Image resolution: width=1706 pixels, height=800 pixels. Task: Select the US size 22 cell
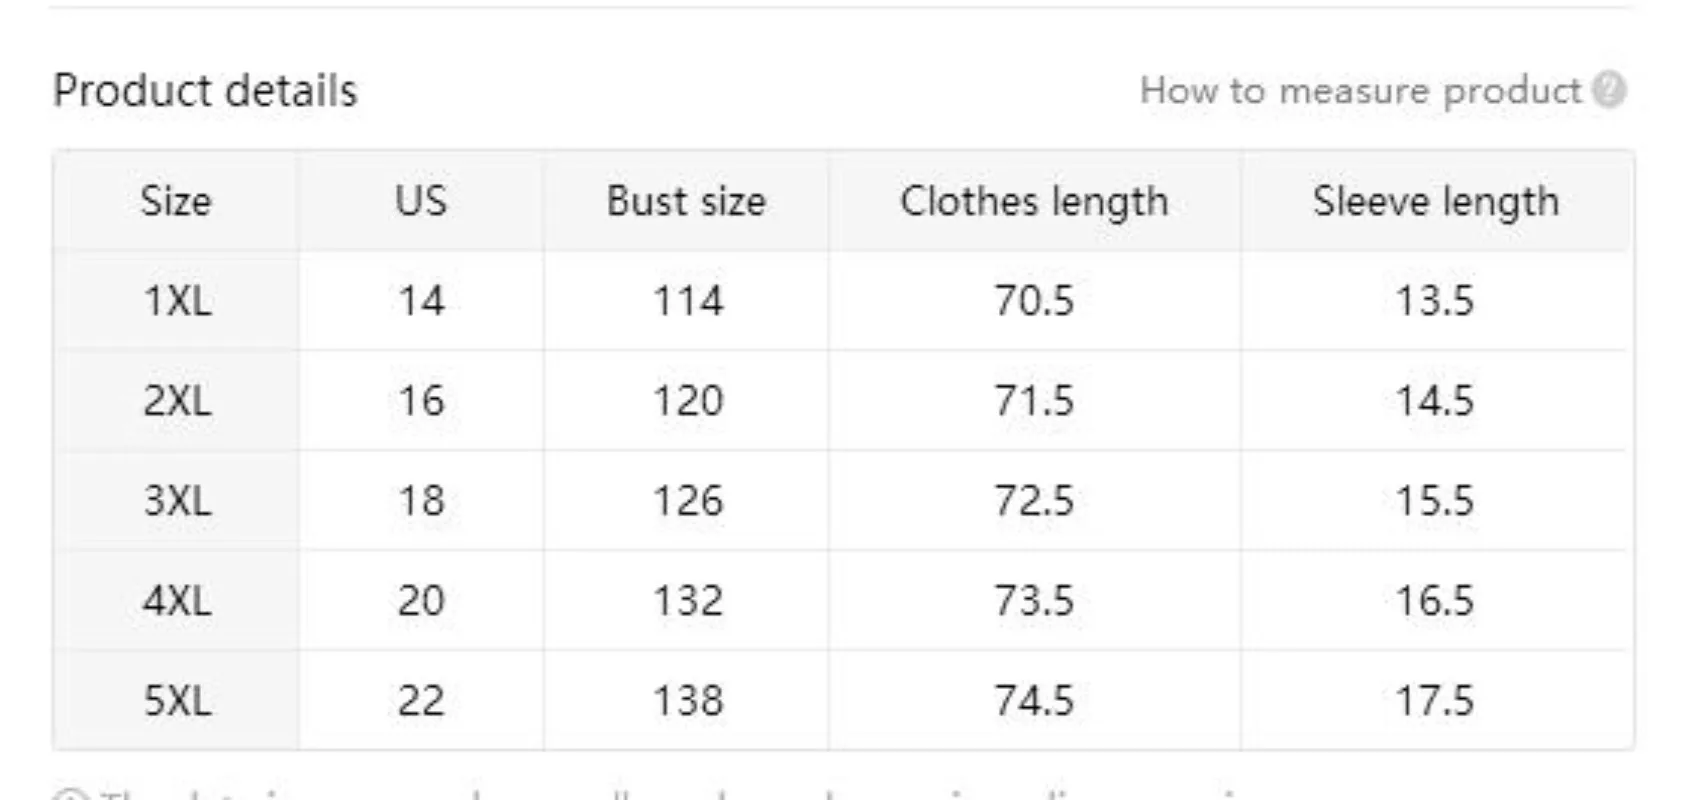pyautogui.click(x=421, y=700)
